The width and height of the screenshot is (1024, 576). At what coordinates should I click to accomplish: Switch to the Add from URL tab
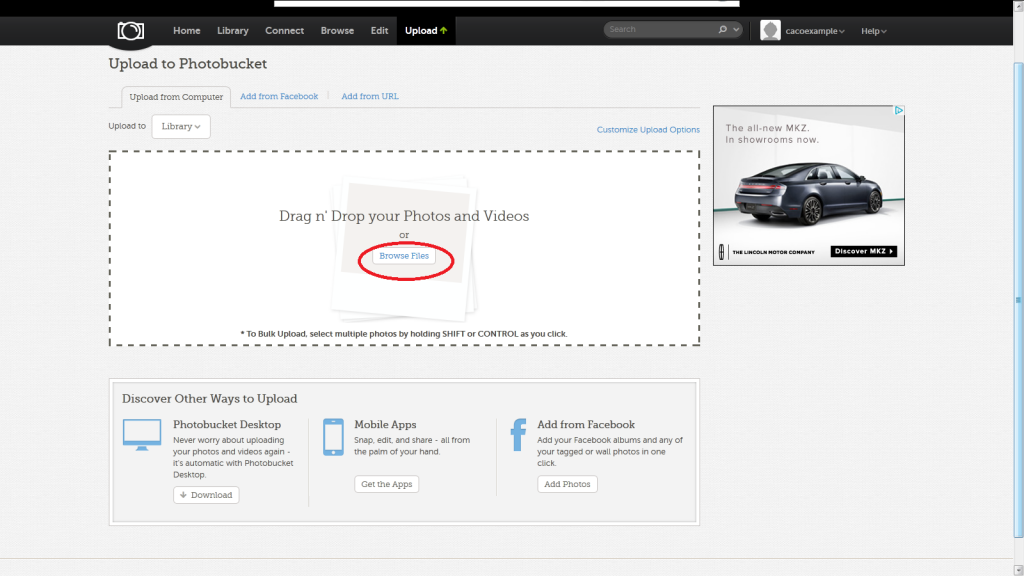[370, 97]
